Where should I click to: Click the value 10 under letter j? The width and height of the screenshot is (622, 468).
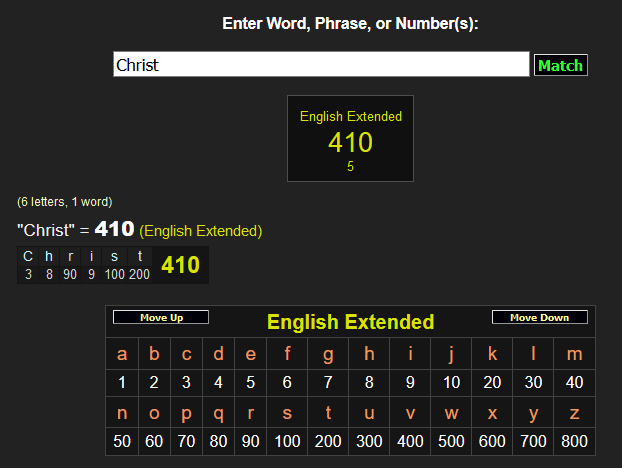tap(451, 382)
